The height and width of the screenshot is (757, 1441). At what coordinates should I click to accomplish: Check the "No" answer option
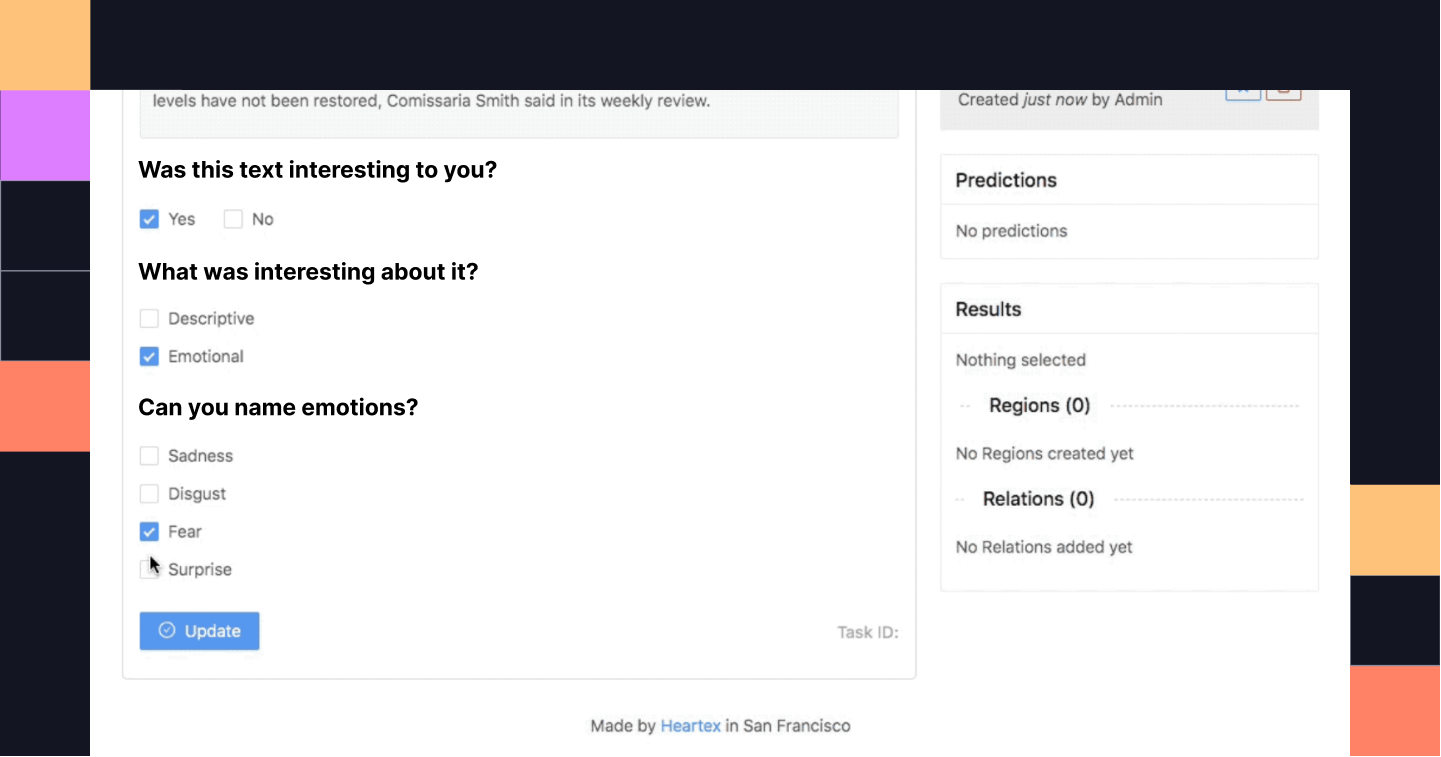pyautogui.click(x=233, y=218)
